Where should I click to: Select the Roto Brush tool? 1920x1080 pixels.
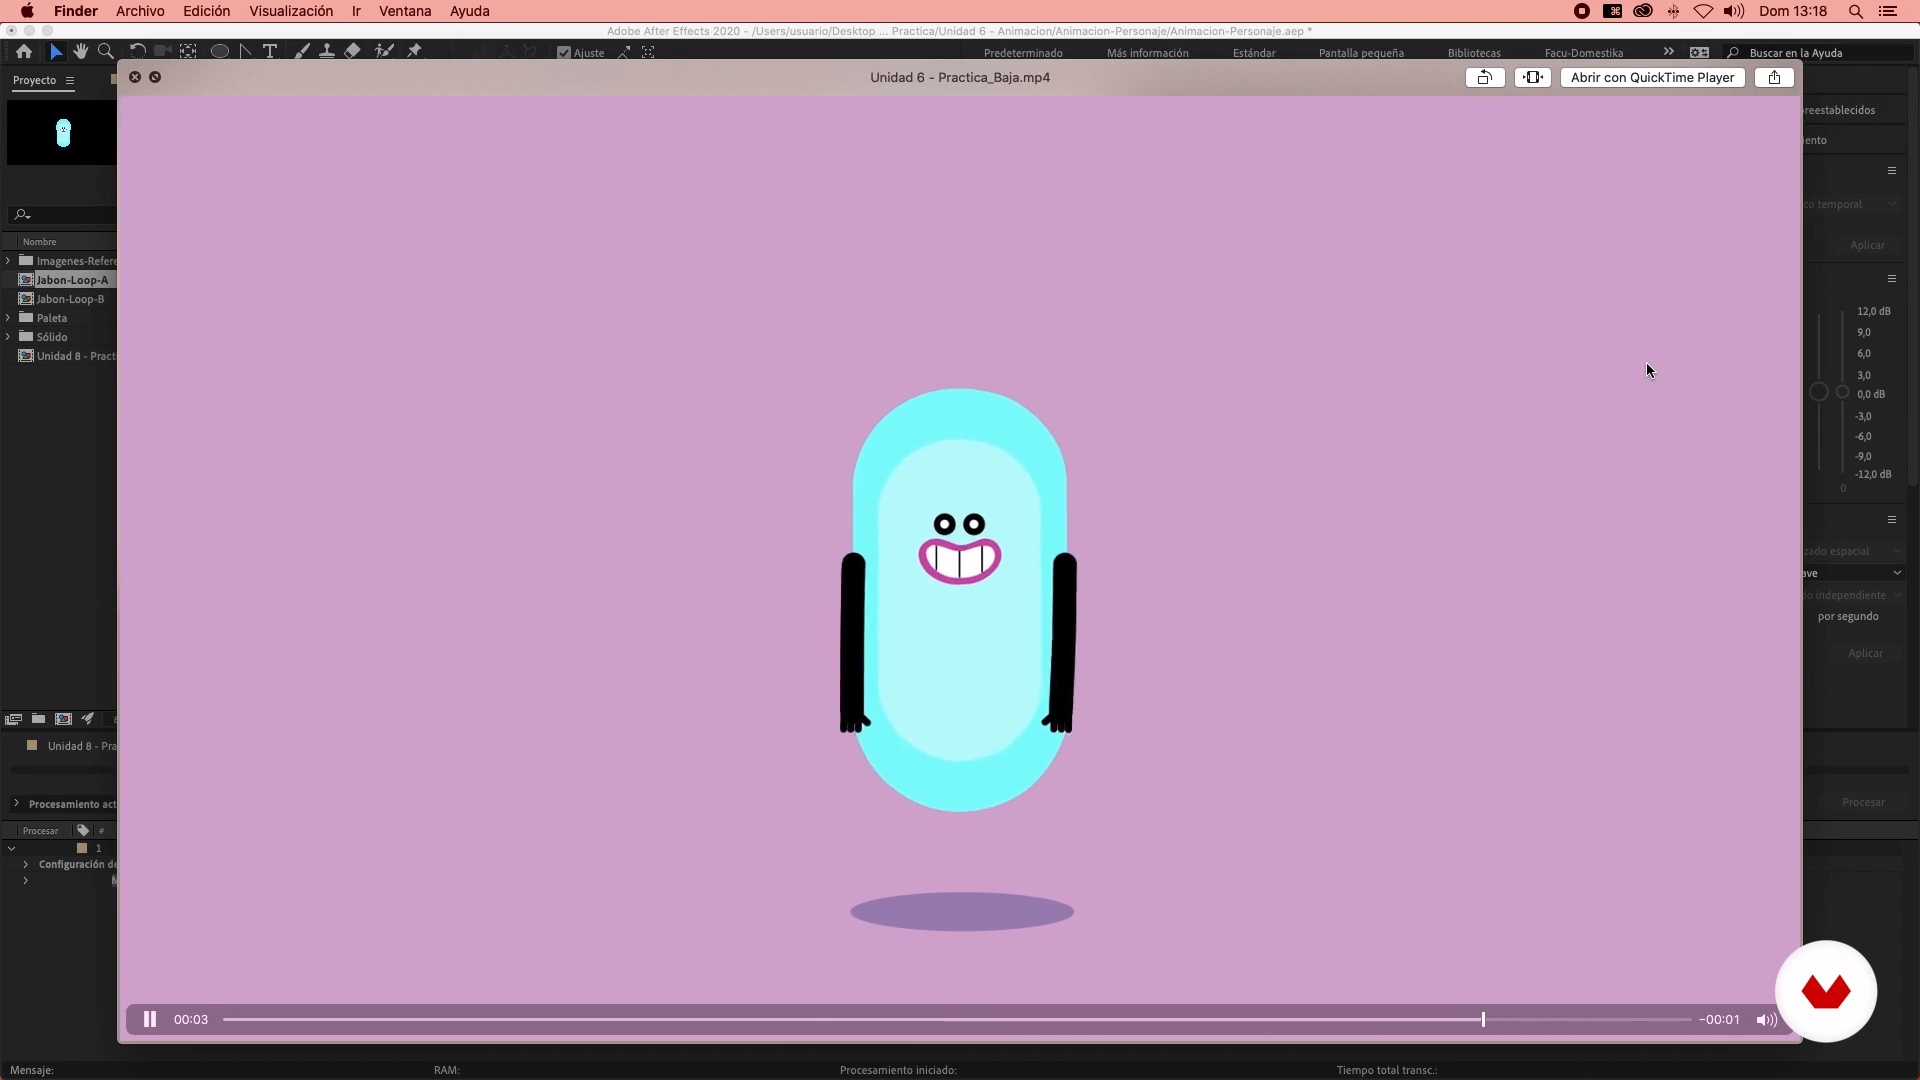pos(384,52)
